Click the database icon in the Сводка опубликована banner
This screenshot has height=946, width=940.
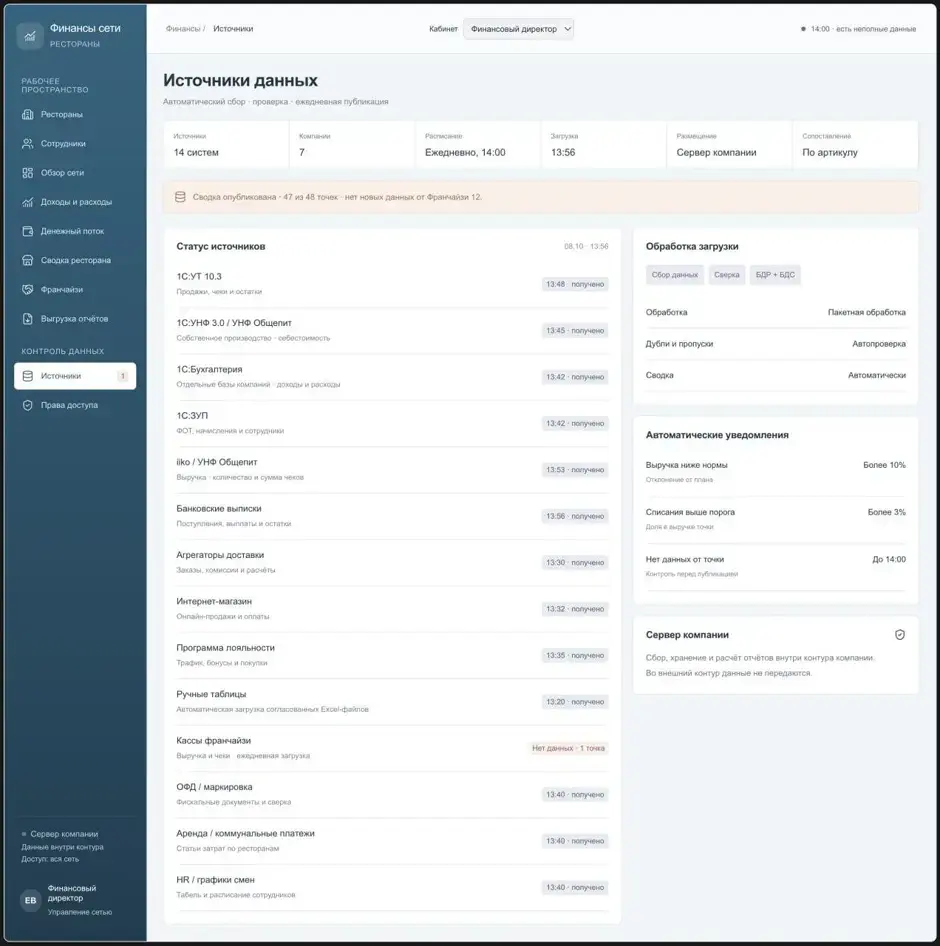click(180, 197)
